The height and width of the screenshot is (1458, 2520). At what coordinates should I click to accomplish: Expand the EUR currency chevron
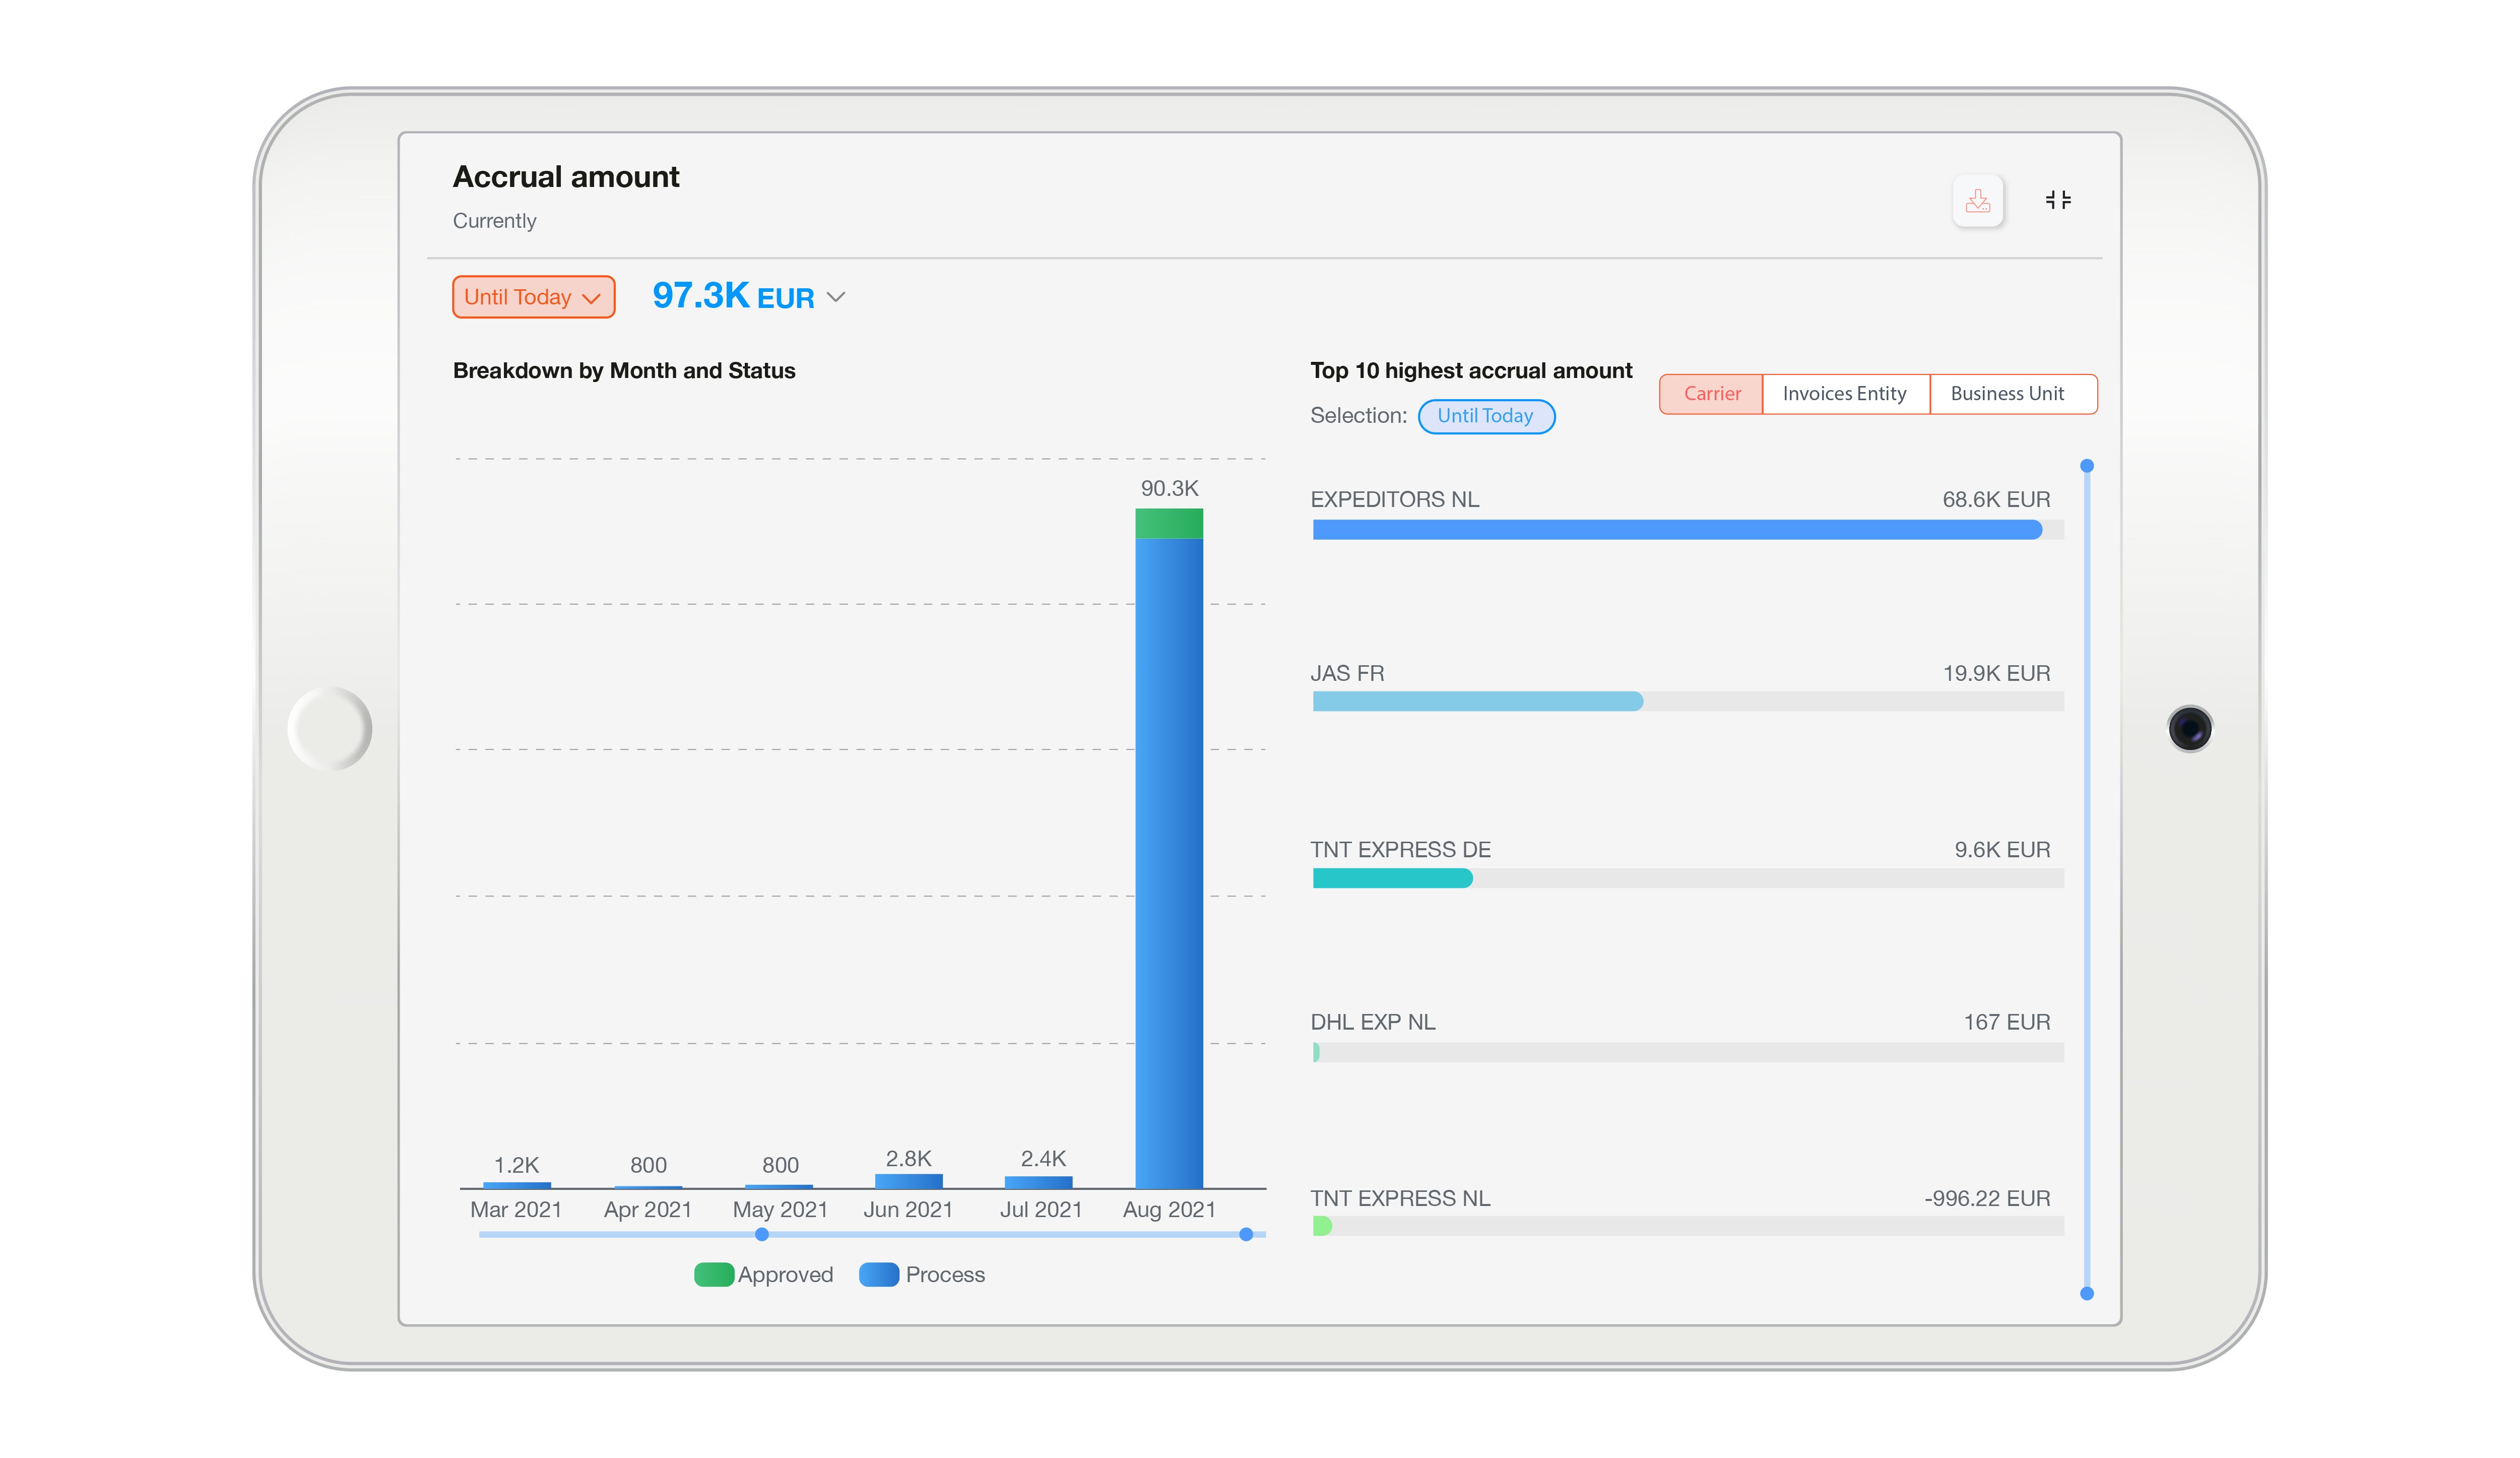(x=837, y=297)
